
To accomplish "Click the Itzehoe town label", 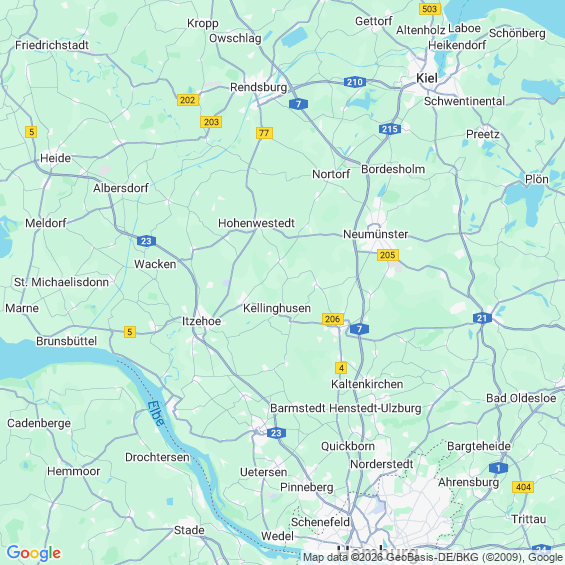I will 201,321.
